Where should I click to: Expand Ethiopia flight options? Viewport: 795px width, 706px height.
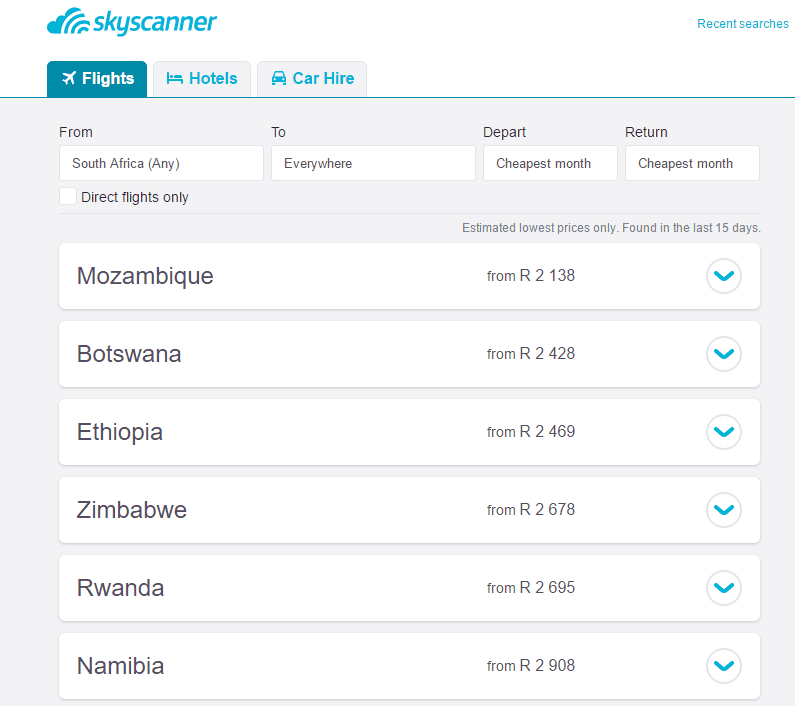(x=724, y=432)
